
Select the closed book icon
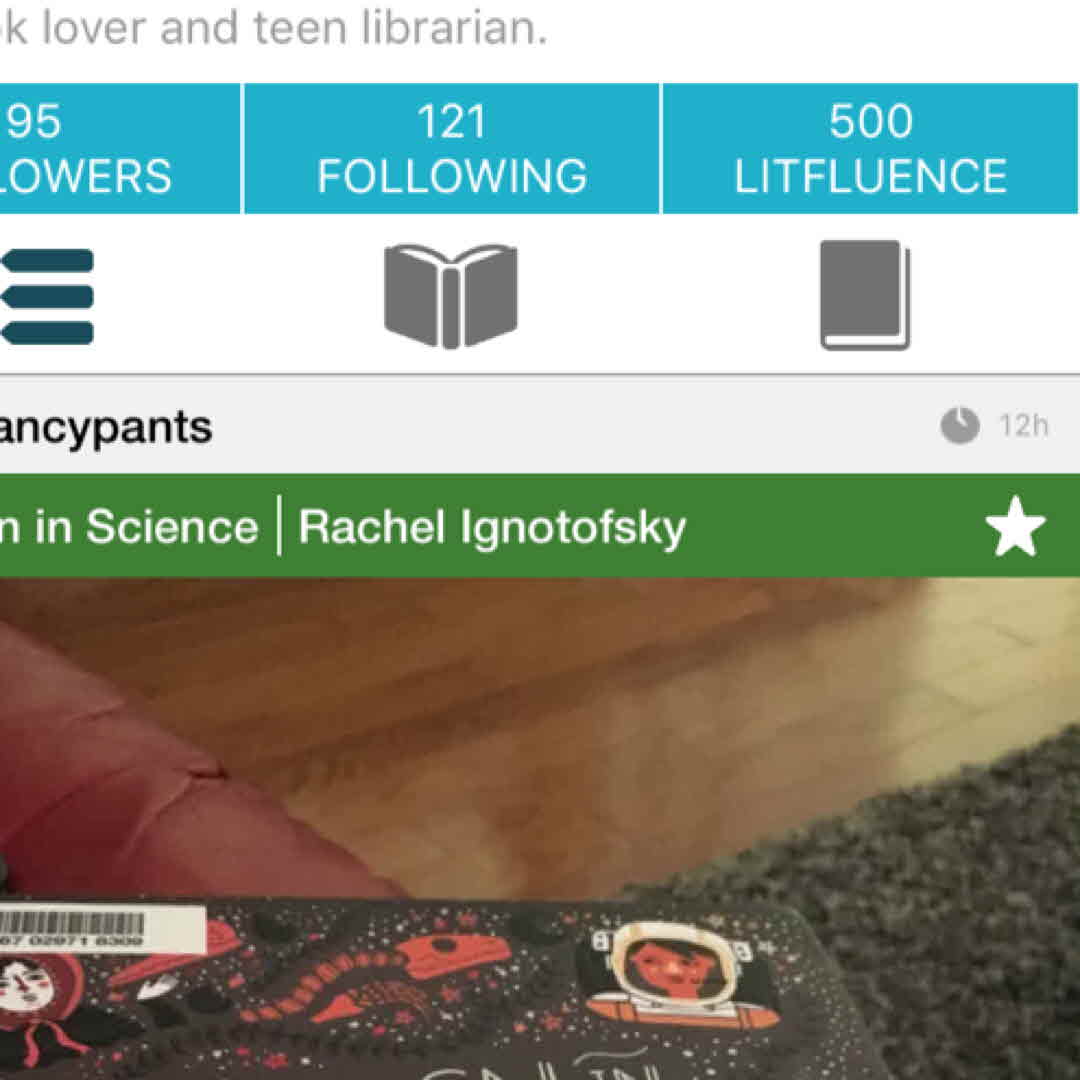[x=865, y=295]
